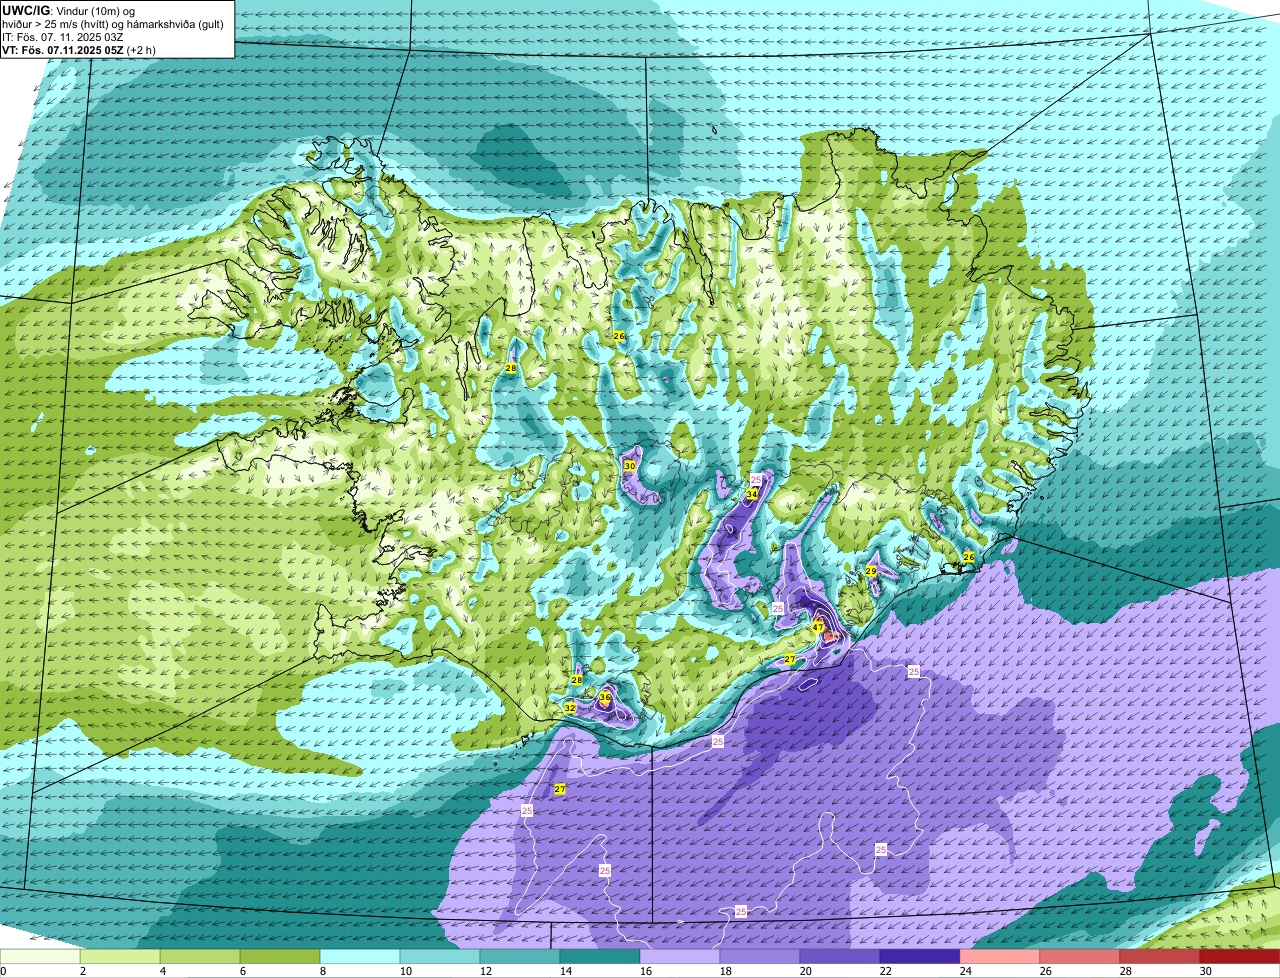Click the legend scale number 28
The image size is (1280, 978).
(x=1125, y=971)
